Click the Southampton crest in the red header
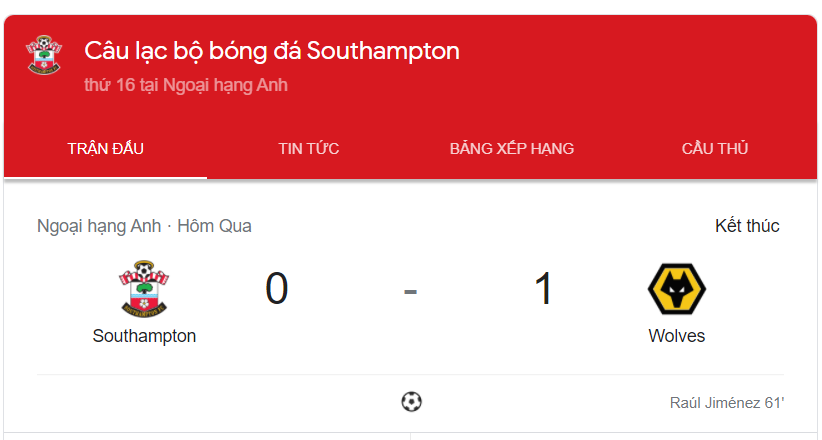This screenshot has height=440, width=822. pyautogui.click(x=44, y=55)
